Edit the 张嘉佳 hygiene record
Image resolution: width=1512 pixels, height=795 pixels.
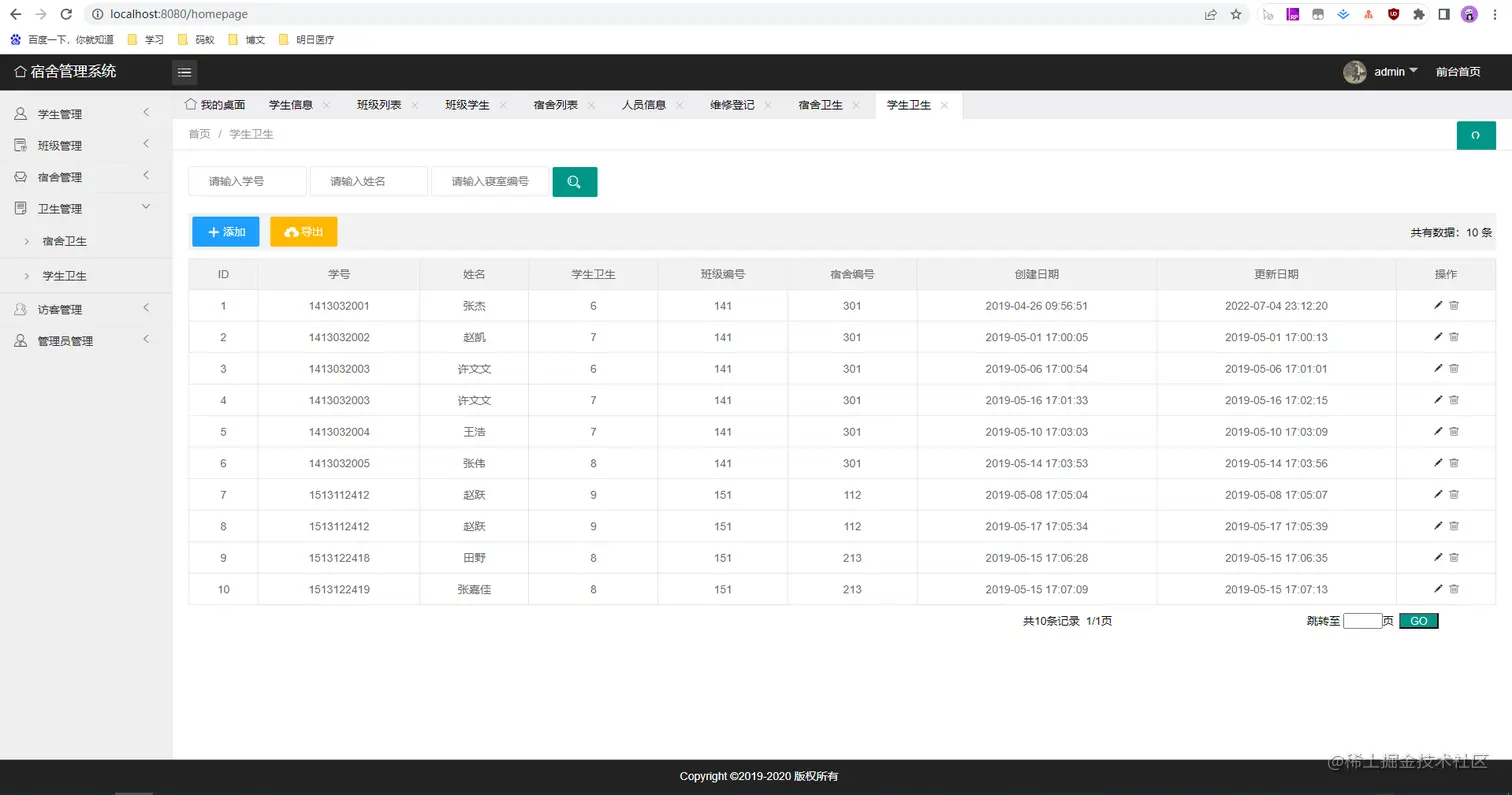(1438, 589)
